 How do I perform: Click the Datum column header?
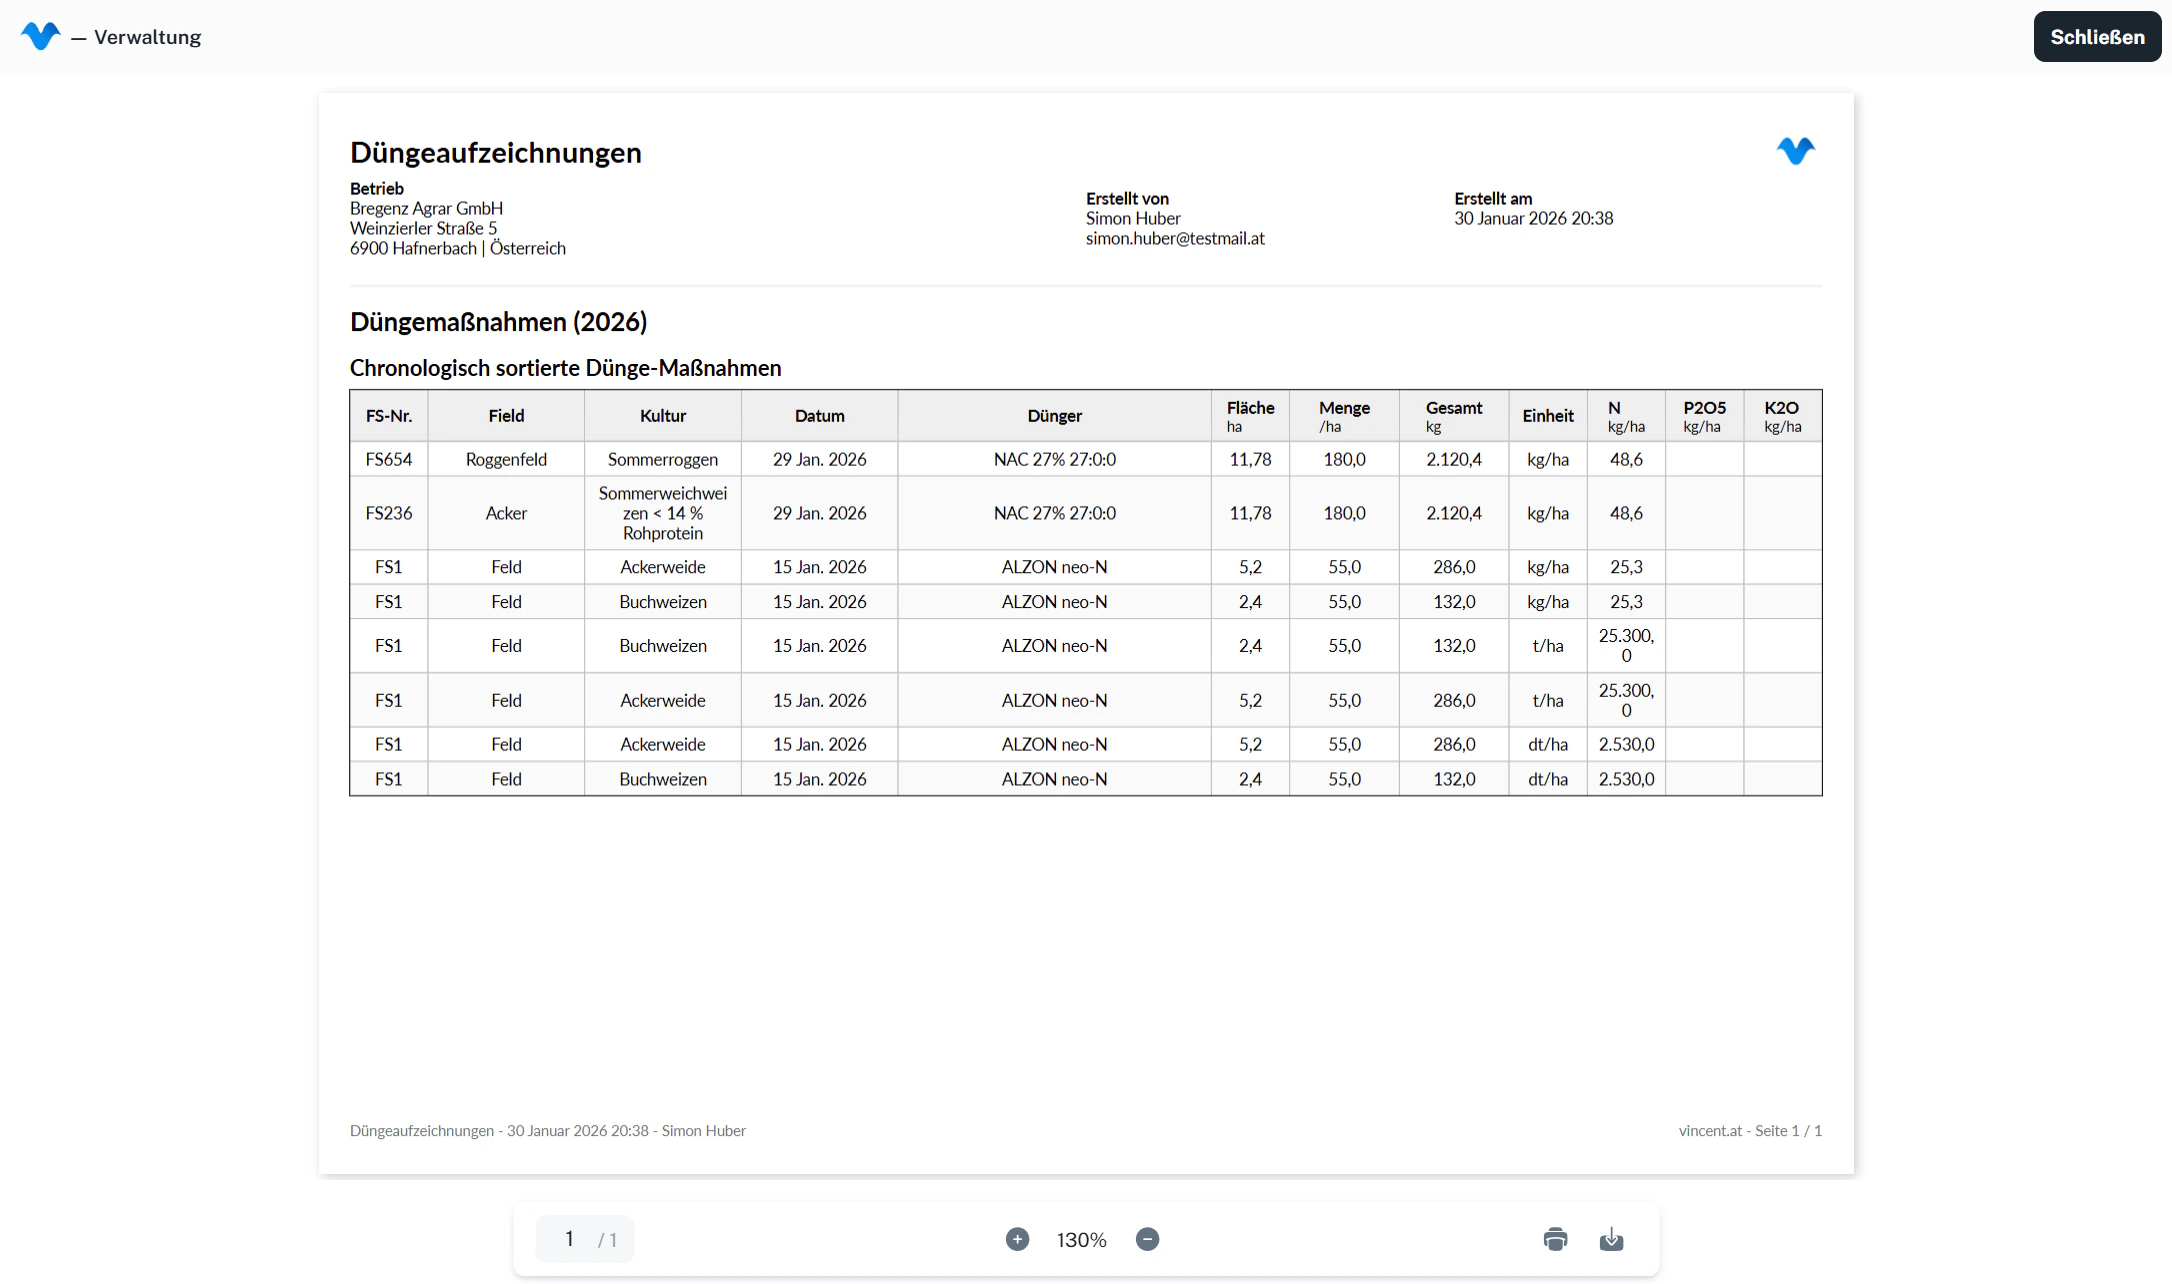point(819,416)
